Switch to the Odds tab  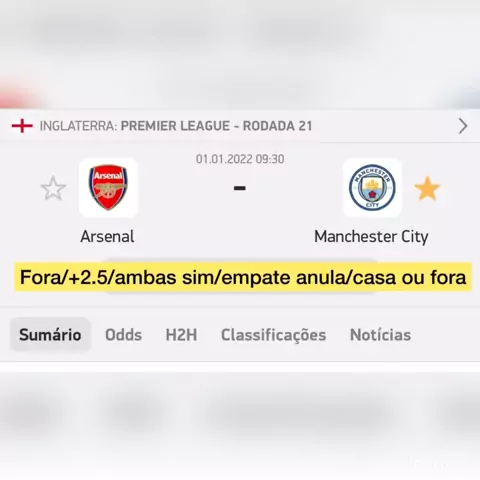[x=123, y=335]
